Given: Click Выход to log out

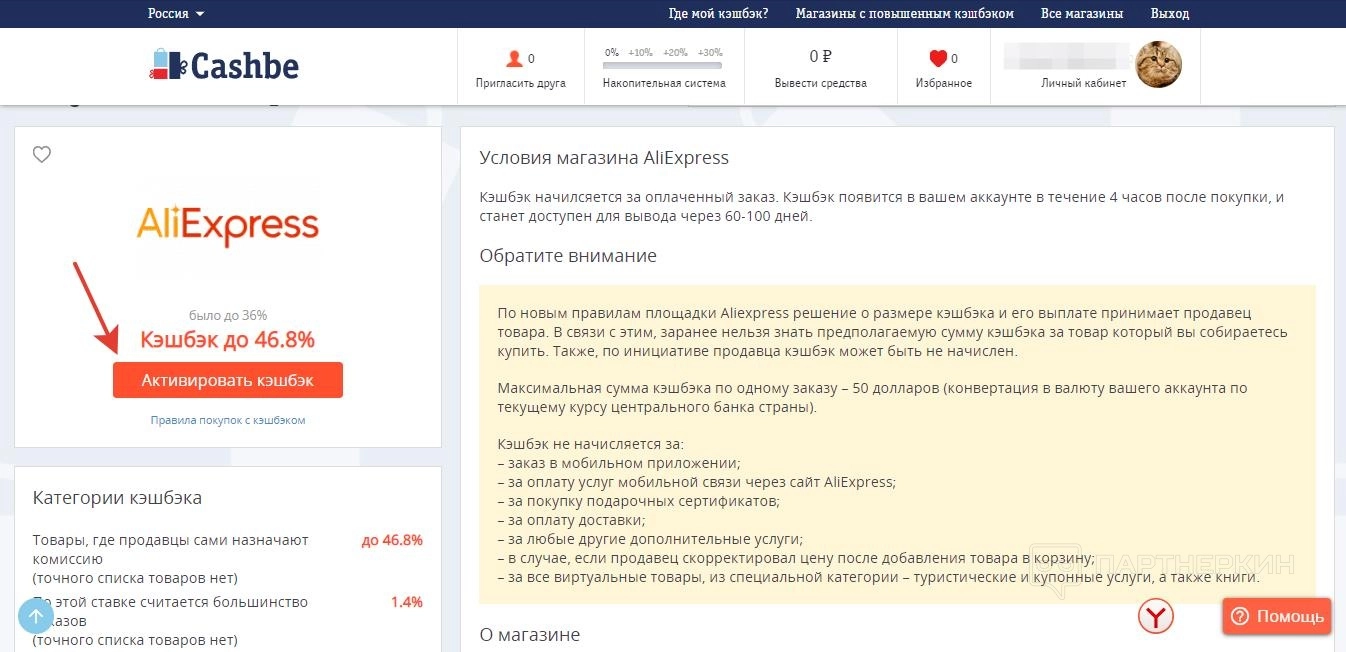Looking at the screenshot, I should [x=1170, y=14].
